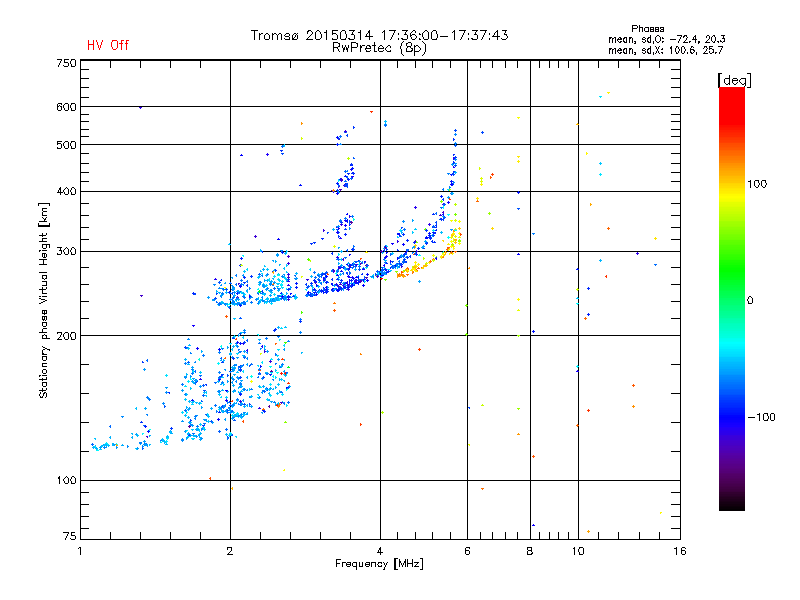The height and width of the screenshot is (600, 800).
Task: Click the Tromsø date-time plot title
Action: tap(379, 35)
